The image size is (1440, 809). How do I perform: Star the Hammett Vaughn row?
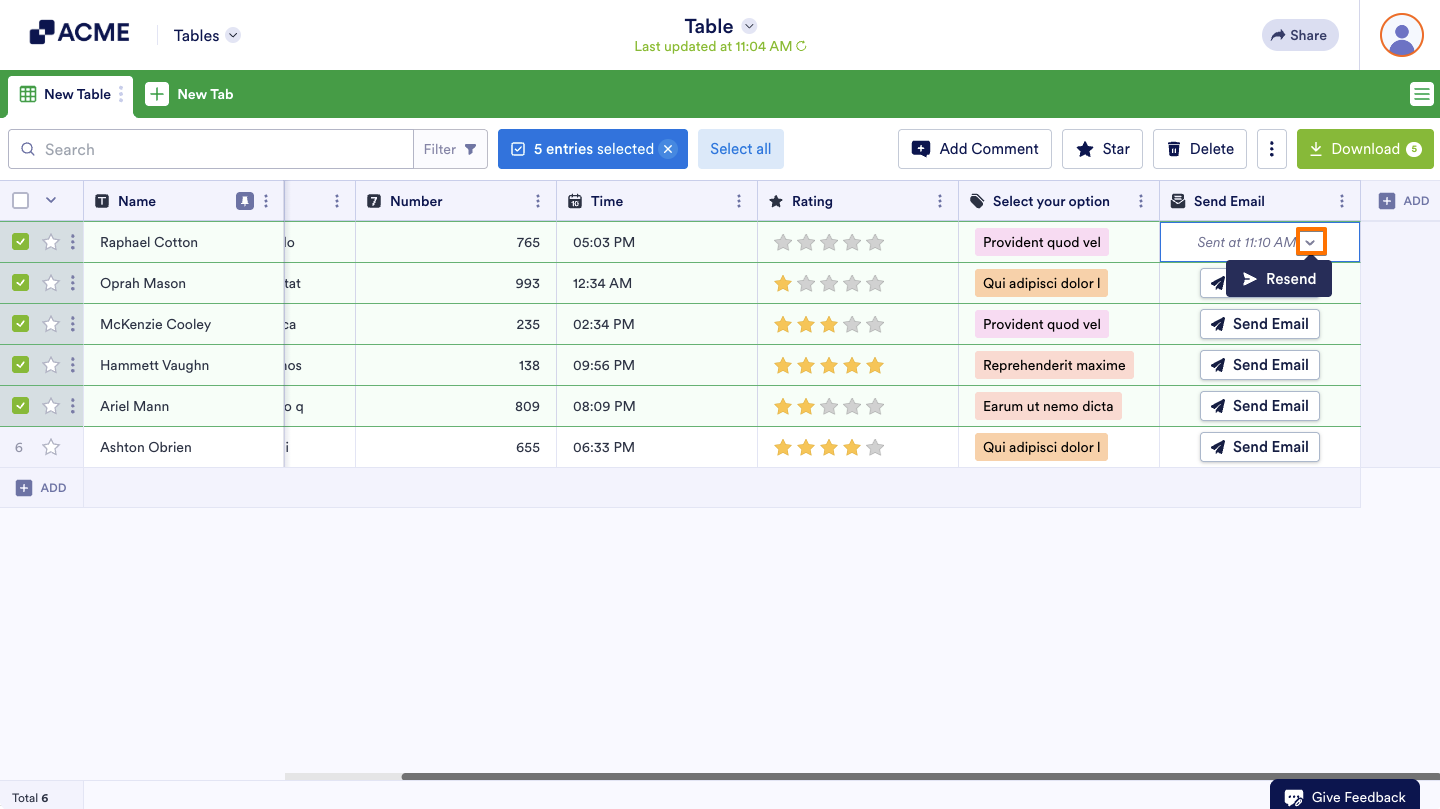[x=51, y=365]
